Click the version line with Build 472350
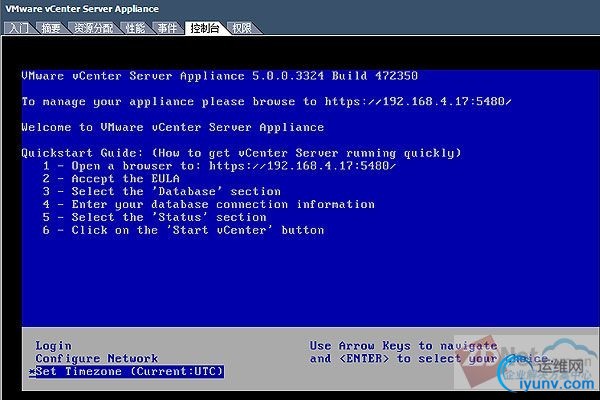 click(x=220, y=76)
